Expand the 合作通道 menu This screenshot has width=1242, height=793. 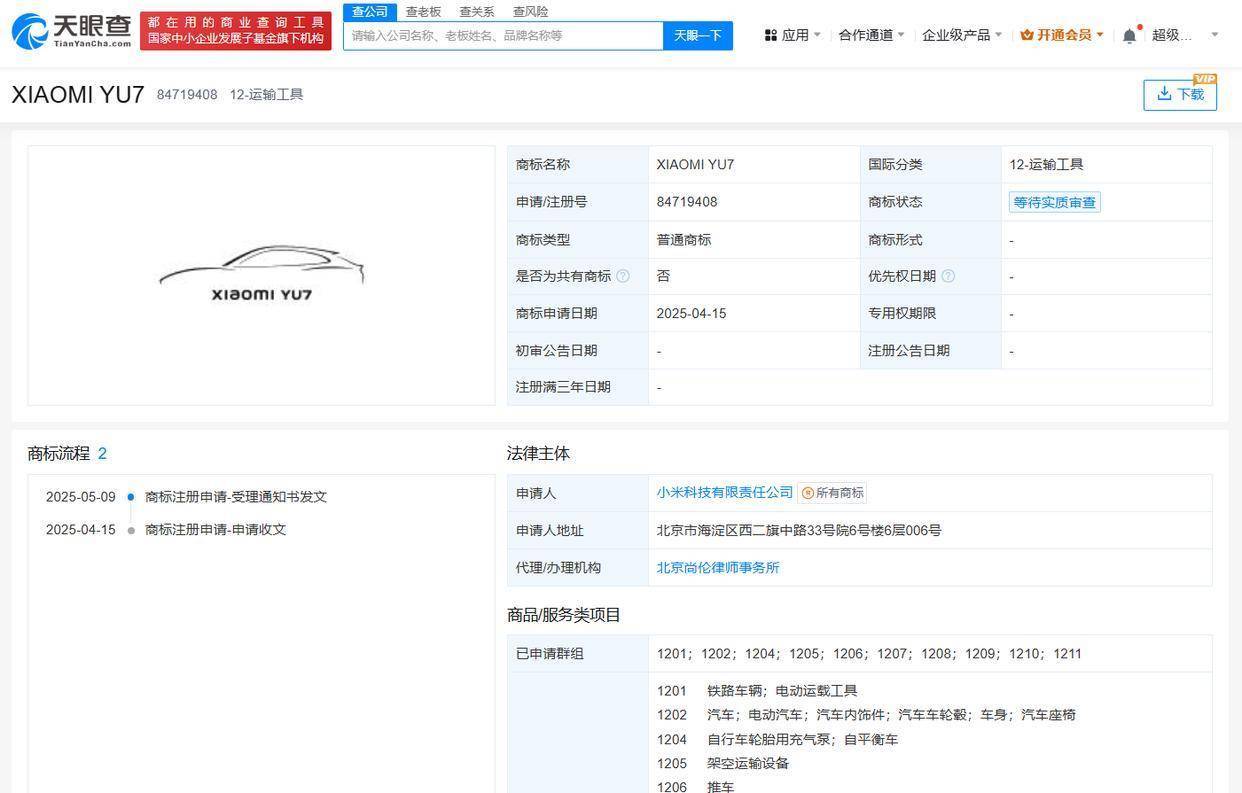[871, 35]
